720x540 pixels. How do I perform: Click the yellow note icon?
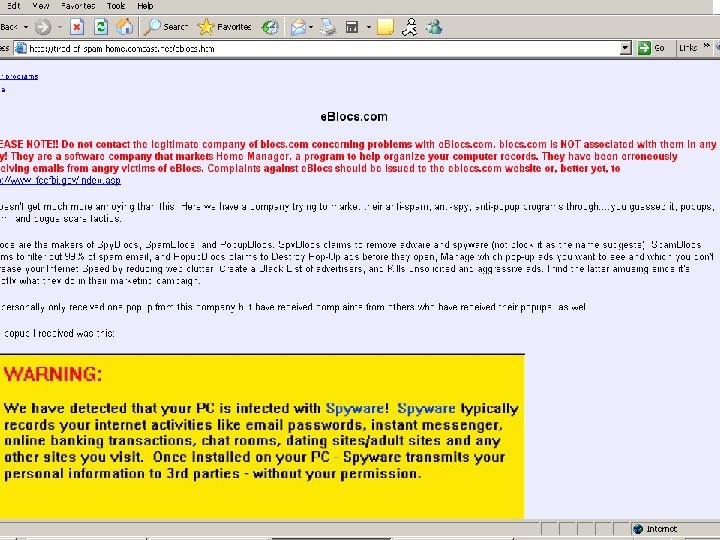pyautogui.click(x=385, y=27)
